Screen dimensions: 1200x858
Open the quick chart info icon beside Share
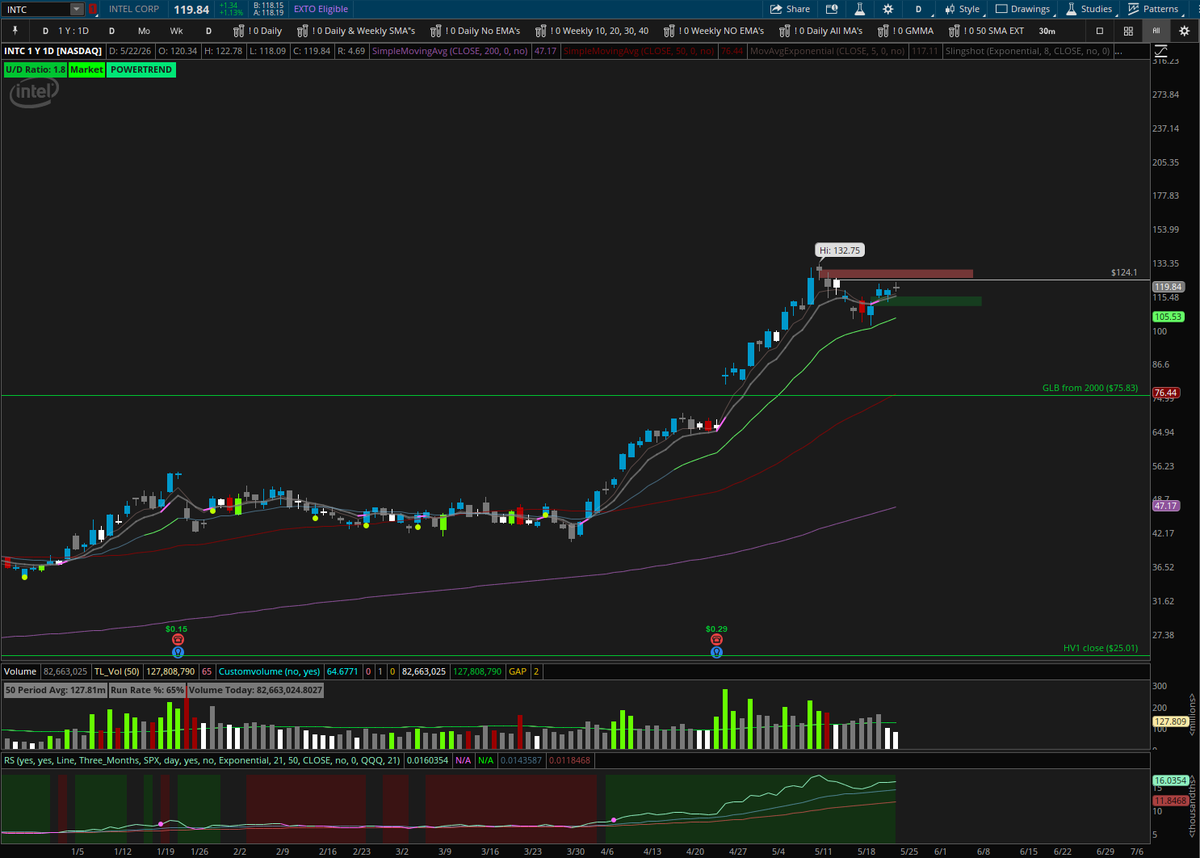831,9
